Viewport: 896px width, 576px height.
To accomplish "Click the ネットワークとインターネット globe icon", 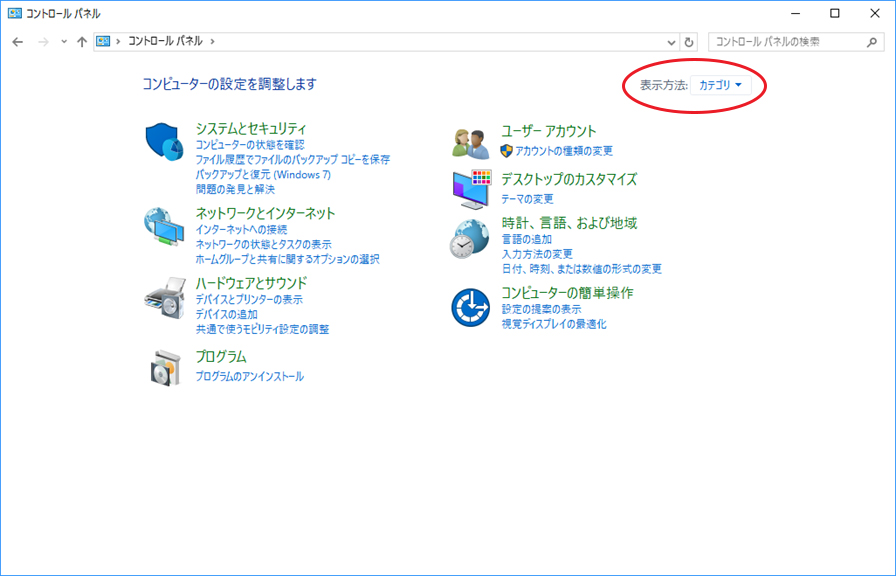I will pos(165,227).
